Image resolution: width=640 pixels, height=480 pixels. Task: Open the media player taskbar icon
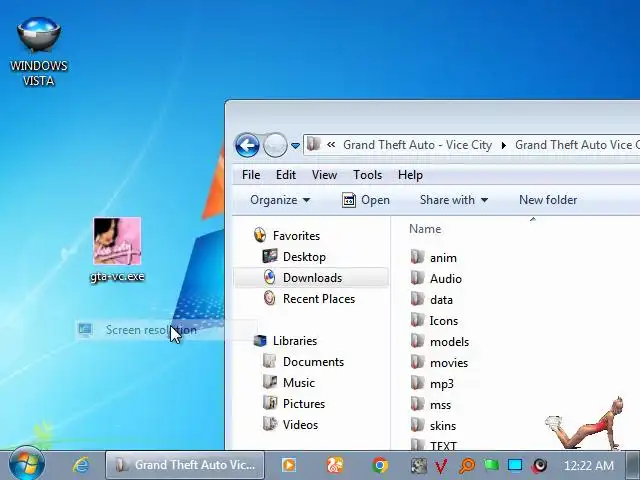[289, 465]
